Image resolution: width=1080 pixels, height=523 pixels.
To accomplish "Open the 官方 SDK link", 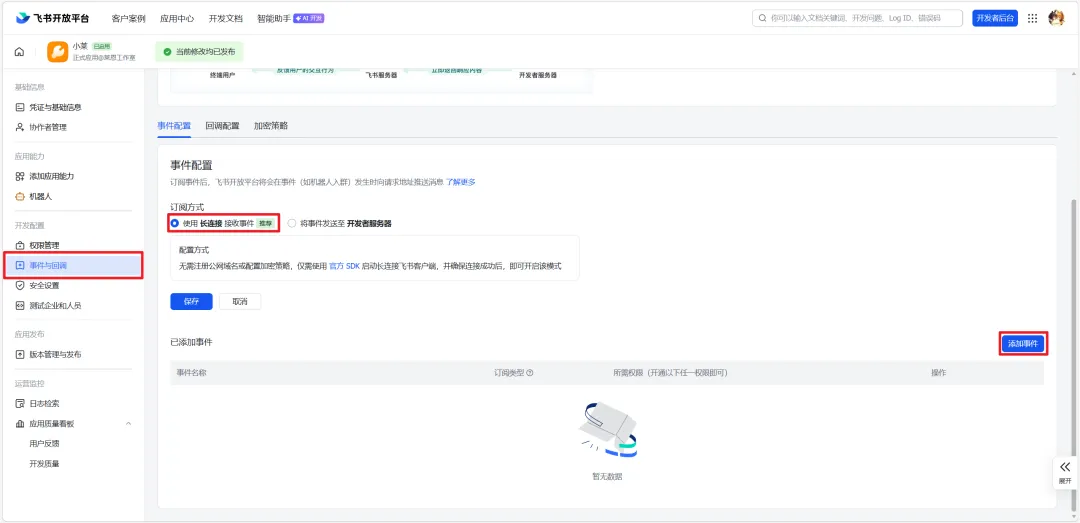I will (x=344, y=265).
